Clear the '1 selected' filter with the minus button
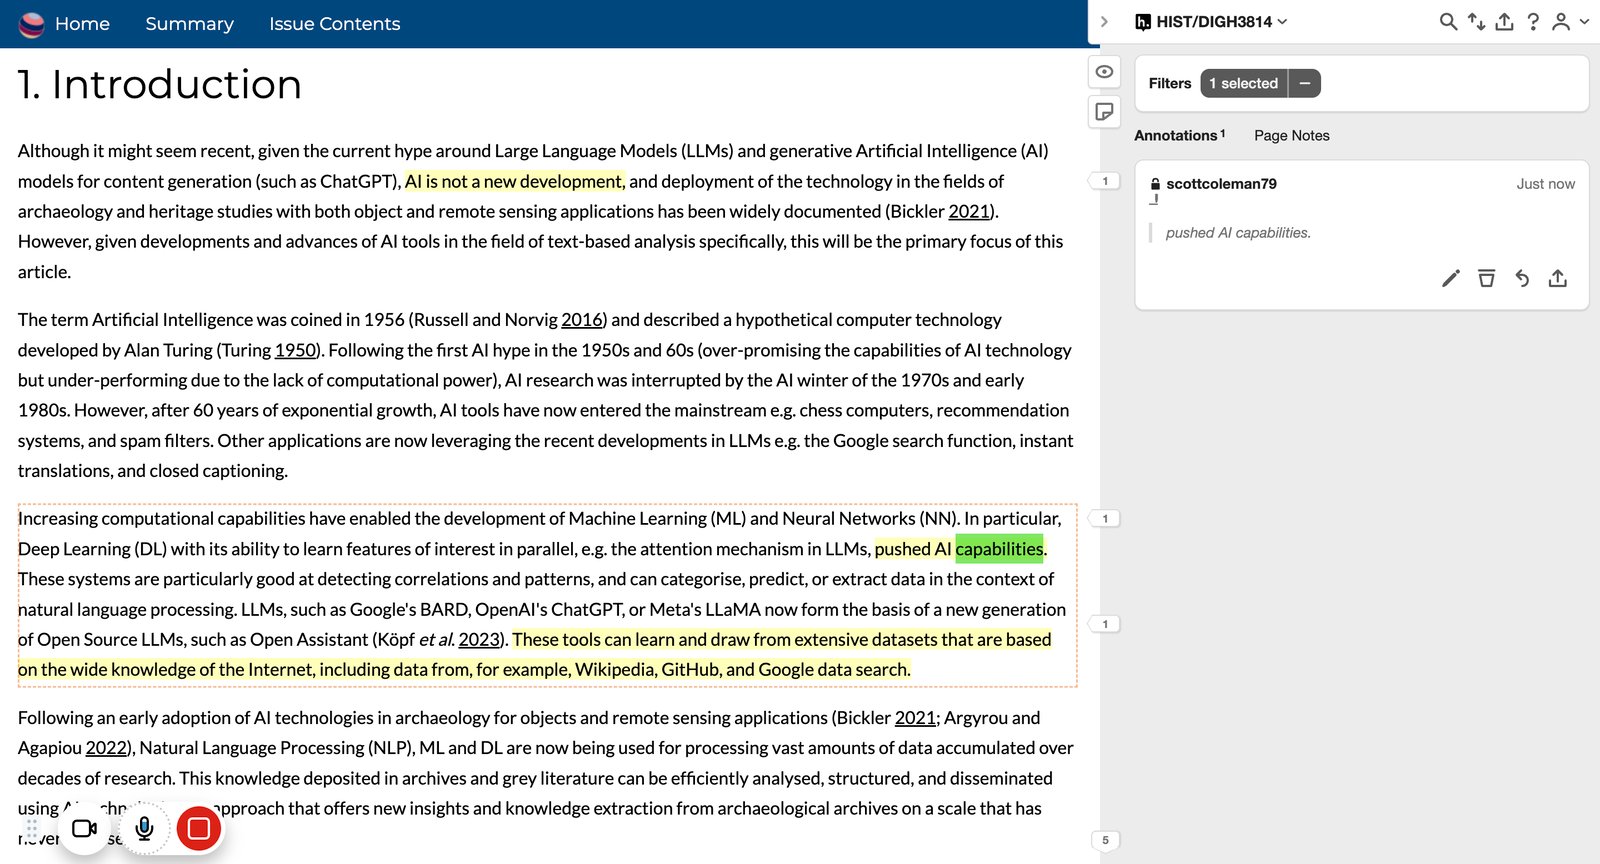Viewport: 1600px width, 864px height. tap(1305, 83)
